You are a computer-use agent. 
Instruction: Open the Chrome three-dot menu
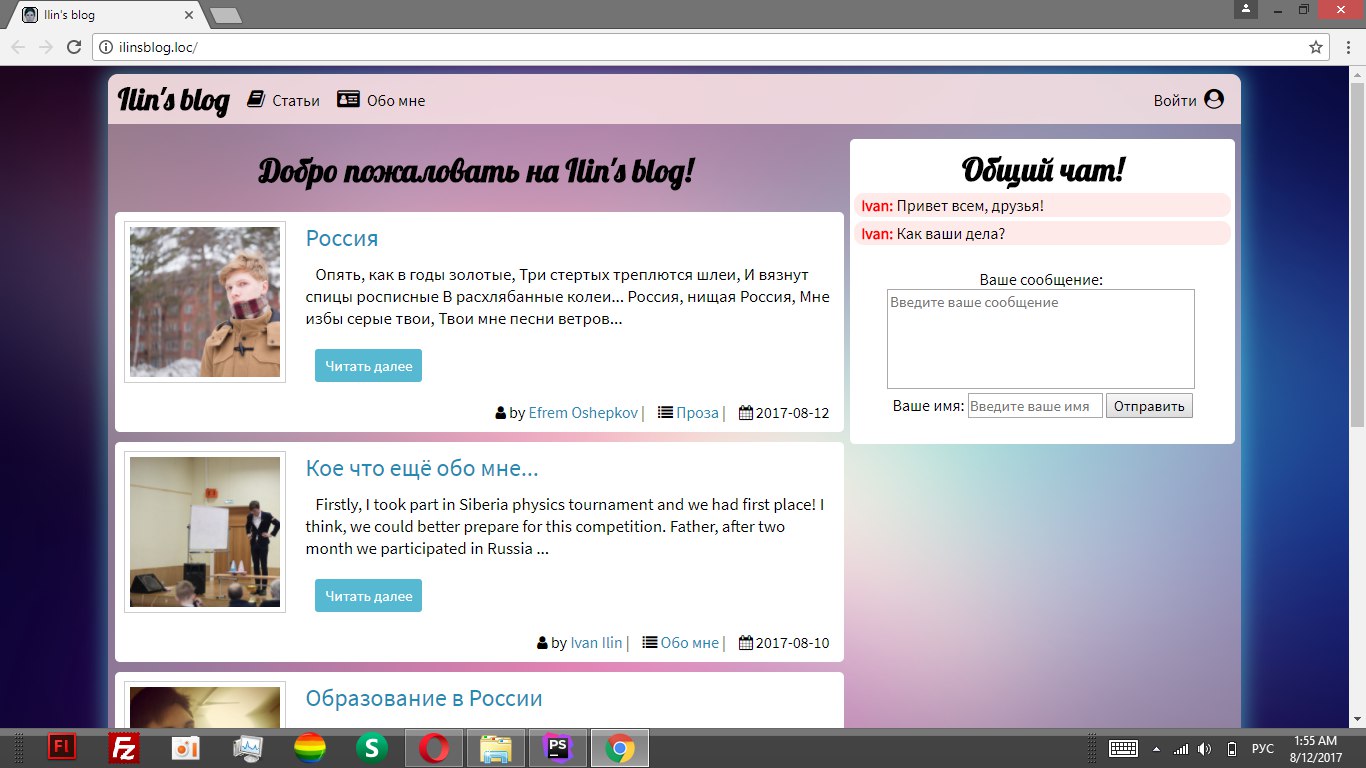coord(1346,47)
